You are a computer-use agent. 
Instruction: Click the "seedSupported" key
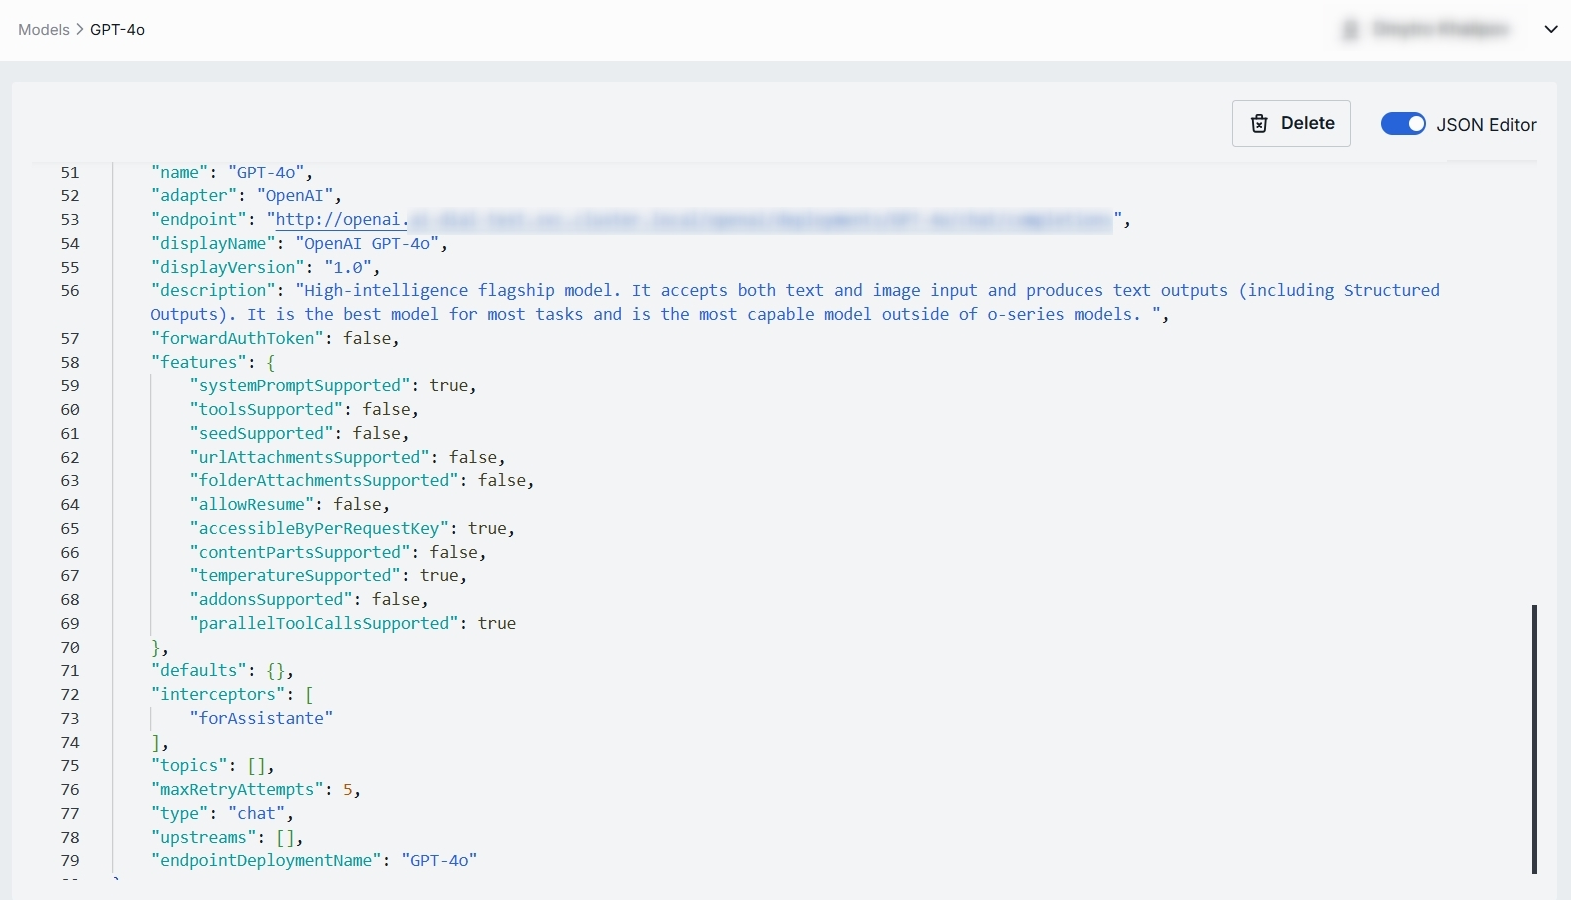tap(262, 434)
